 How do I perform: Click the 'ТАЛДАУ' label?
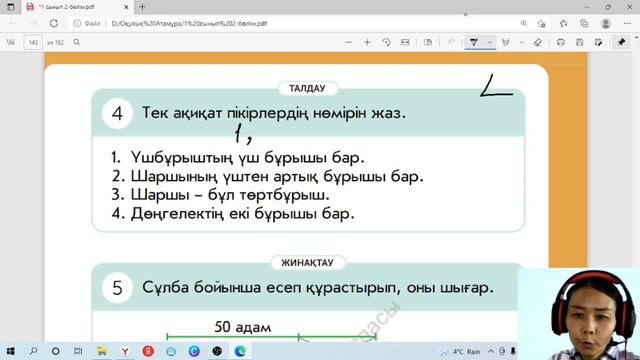click(307, 89)
